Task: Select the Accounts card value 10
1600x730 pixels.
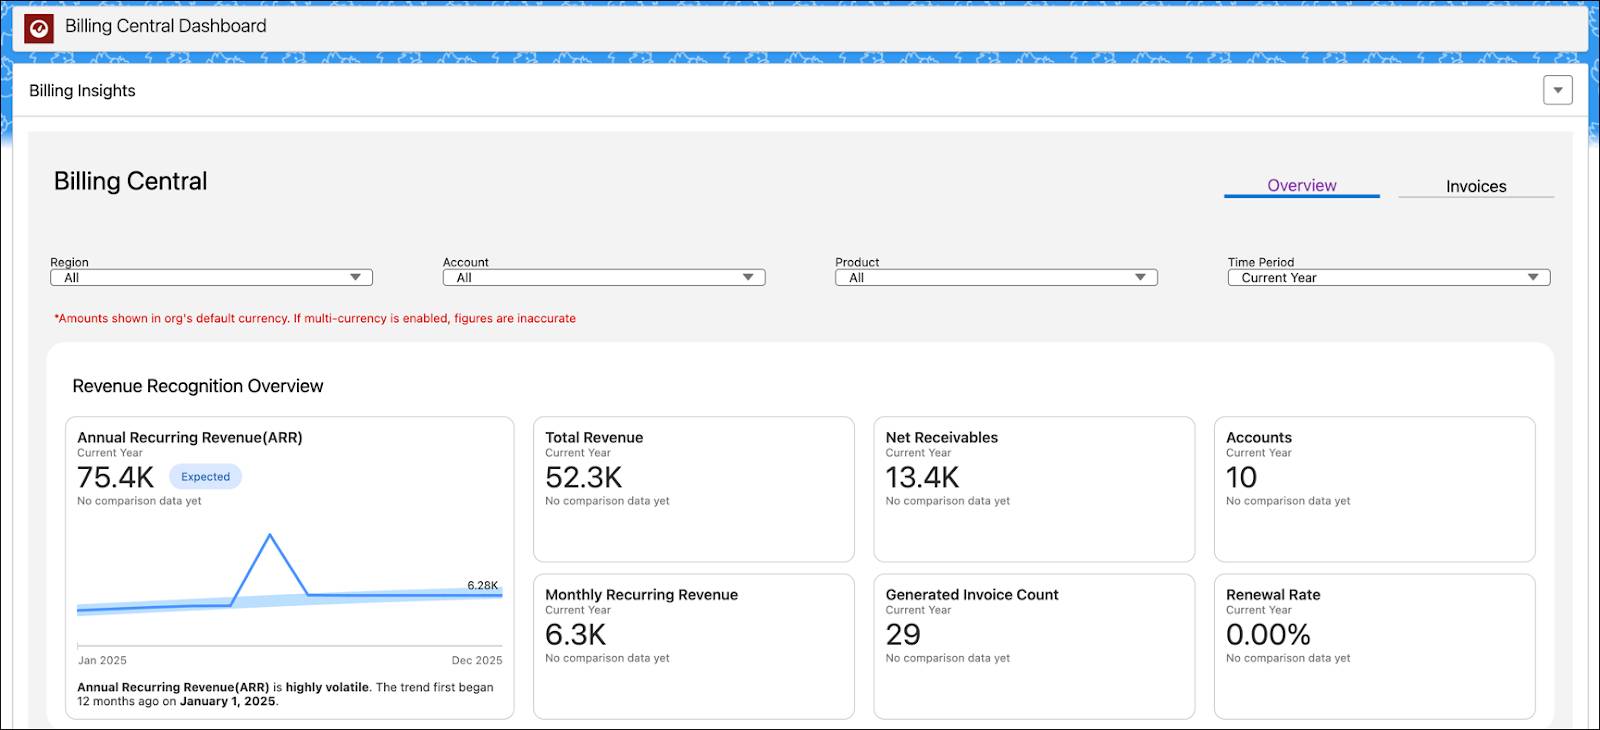Action: point(1241,478)
